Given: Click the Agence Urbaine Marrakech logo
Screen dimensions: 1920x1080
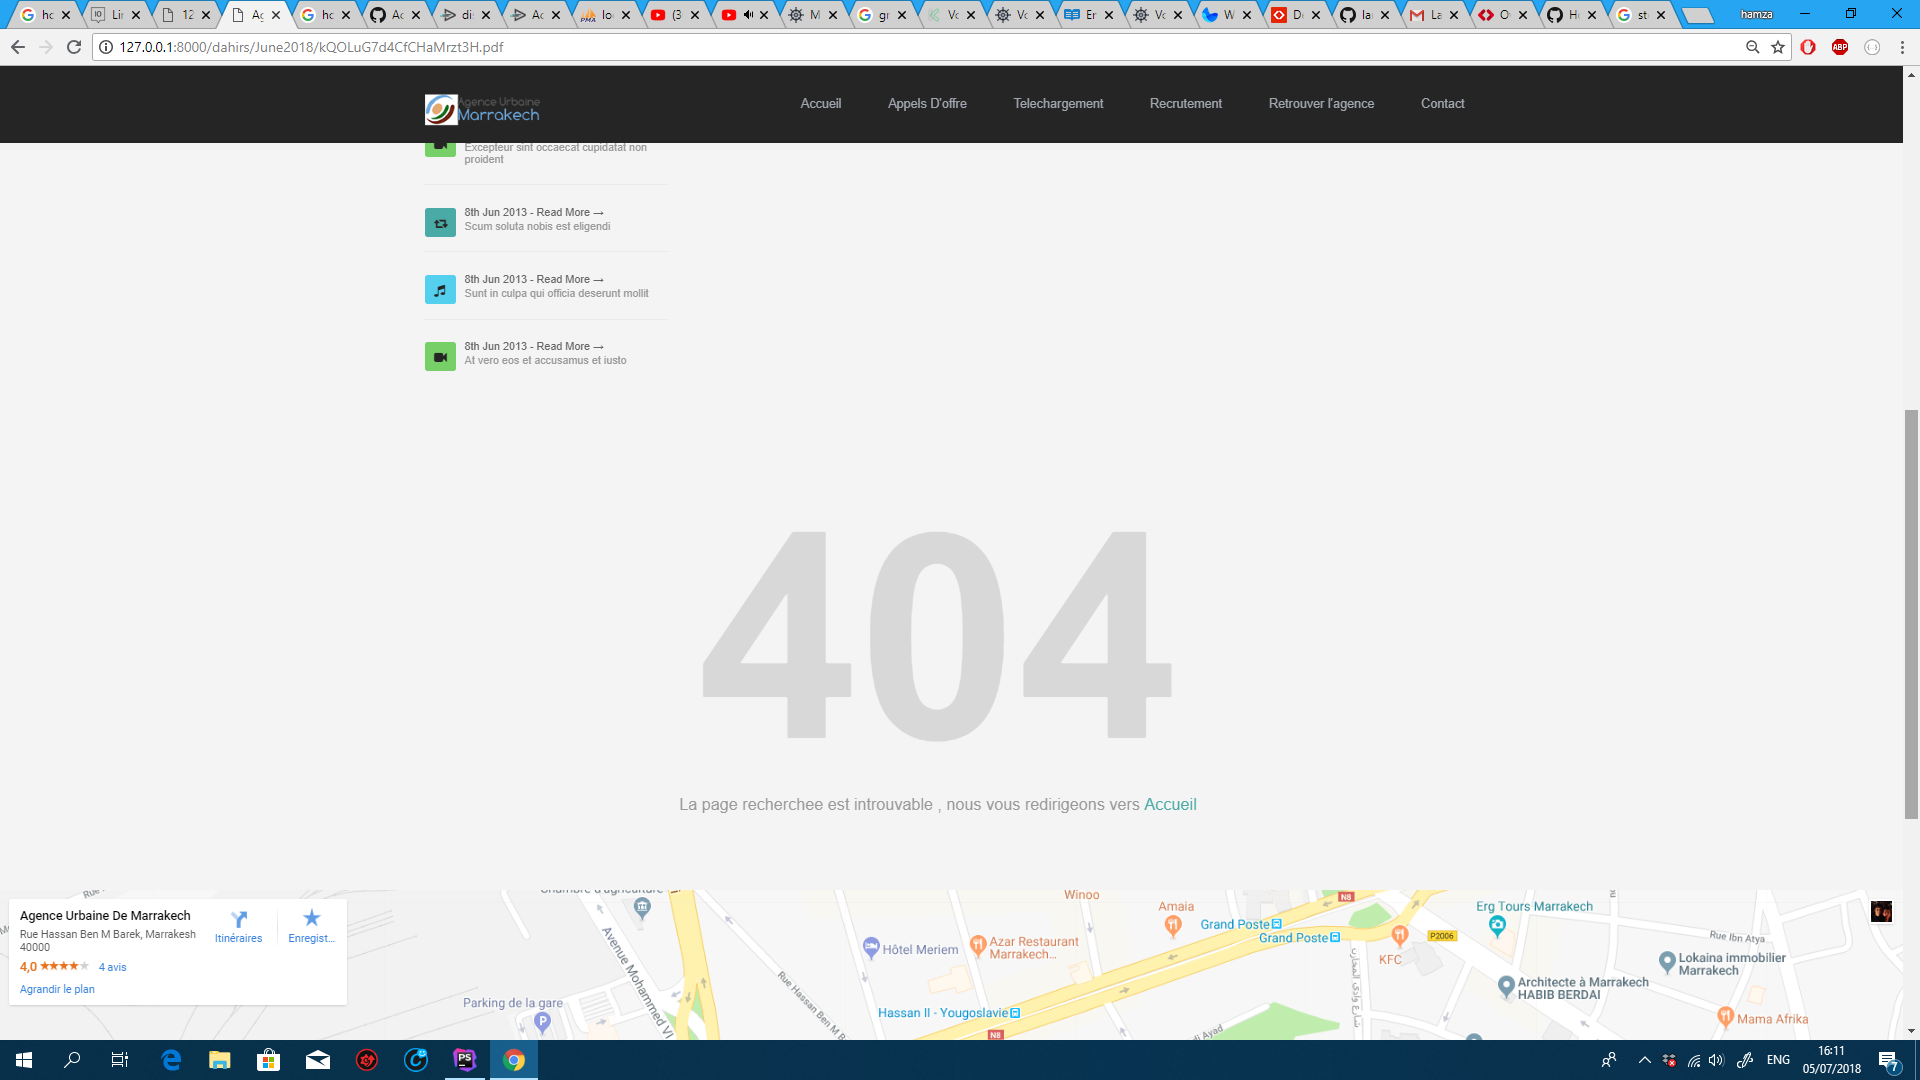Looking at the screenshot, I should pos(483,108).
